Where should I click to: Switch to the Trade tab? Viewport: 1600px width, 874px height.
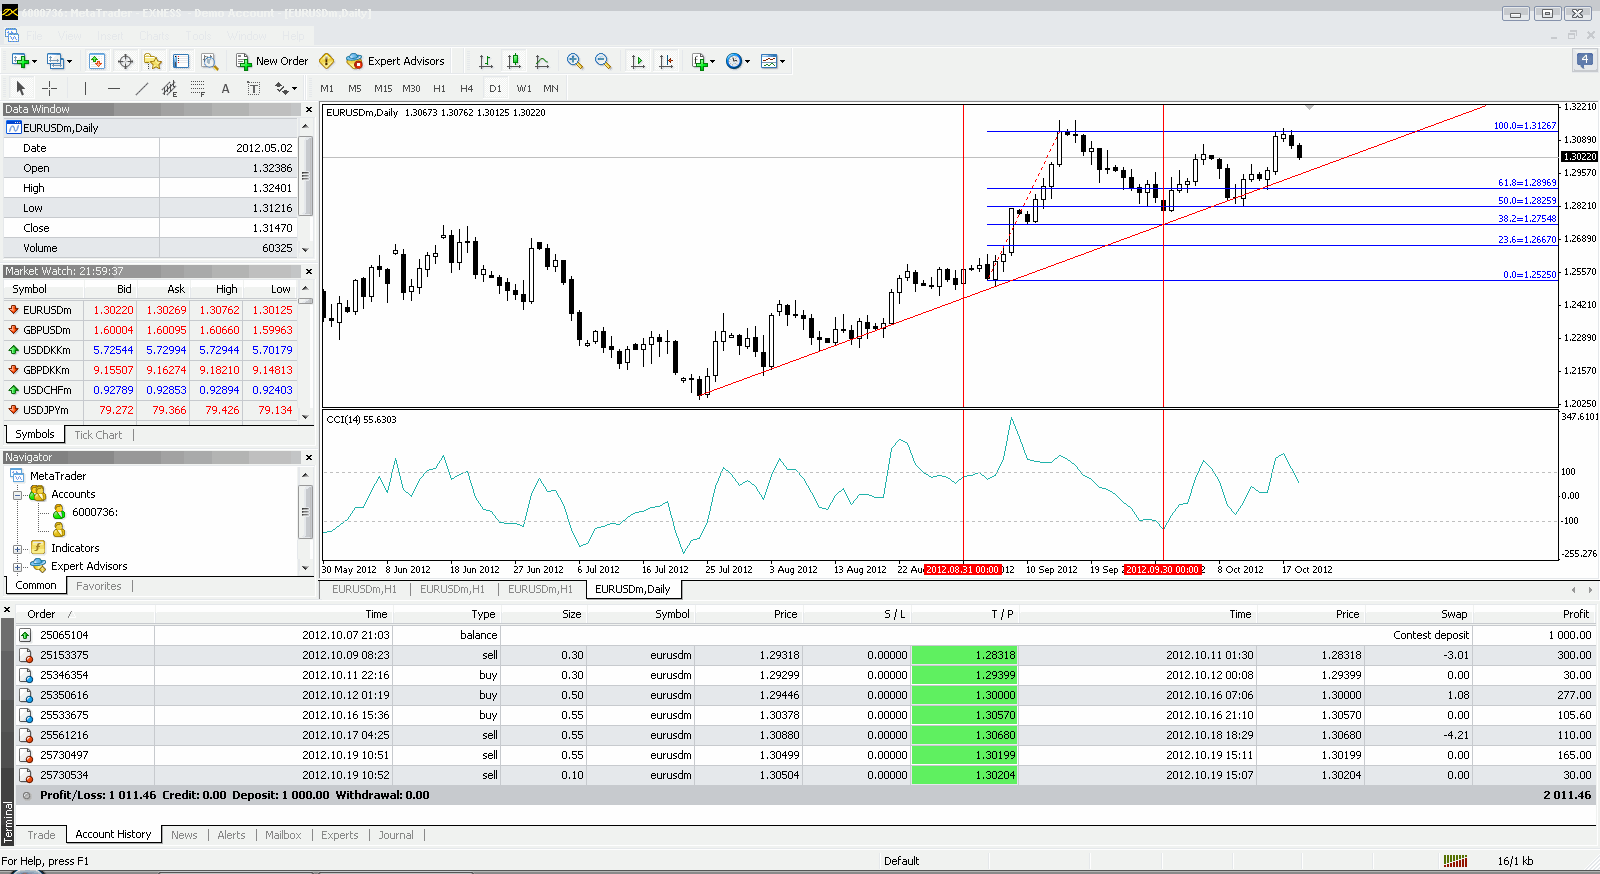tap(42, 835)
